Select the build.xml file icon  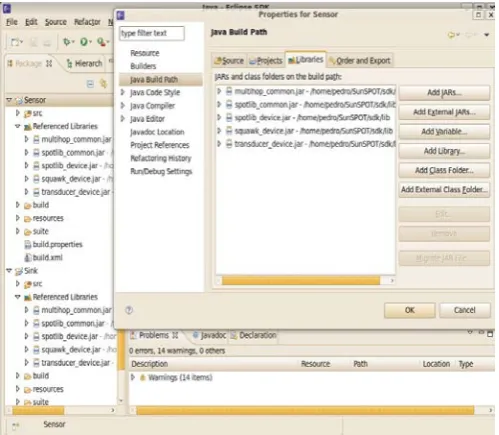click(x=28, y=257)
